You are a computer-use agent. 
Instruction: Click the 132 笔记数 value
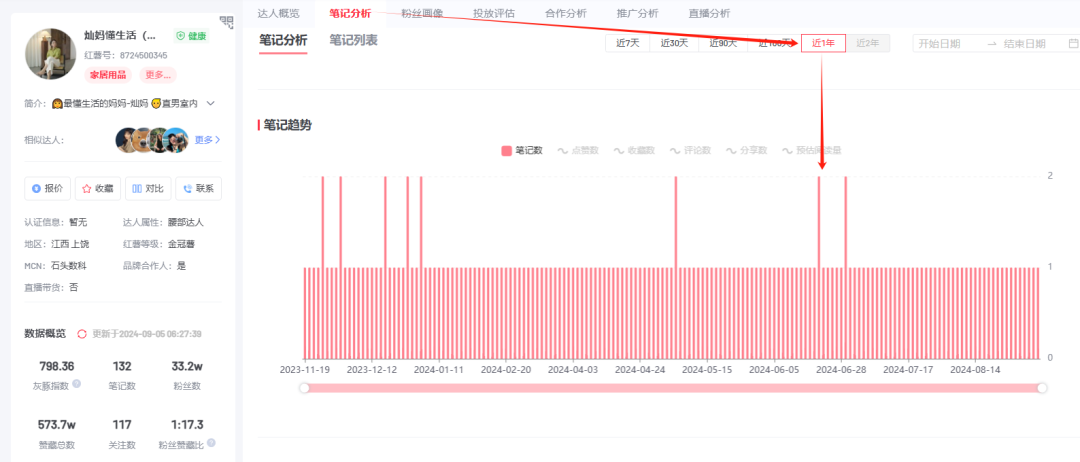point(122,366)
